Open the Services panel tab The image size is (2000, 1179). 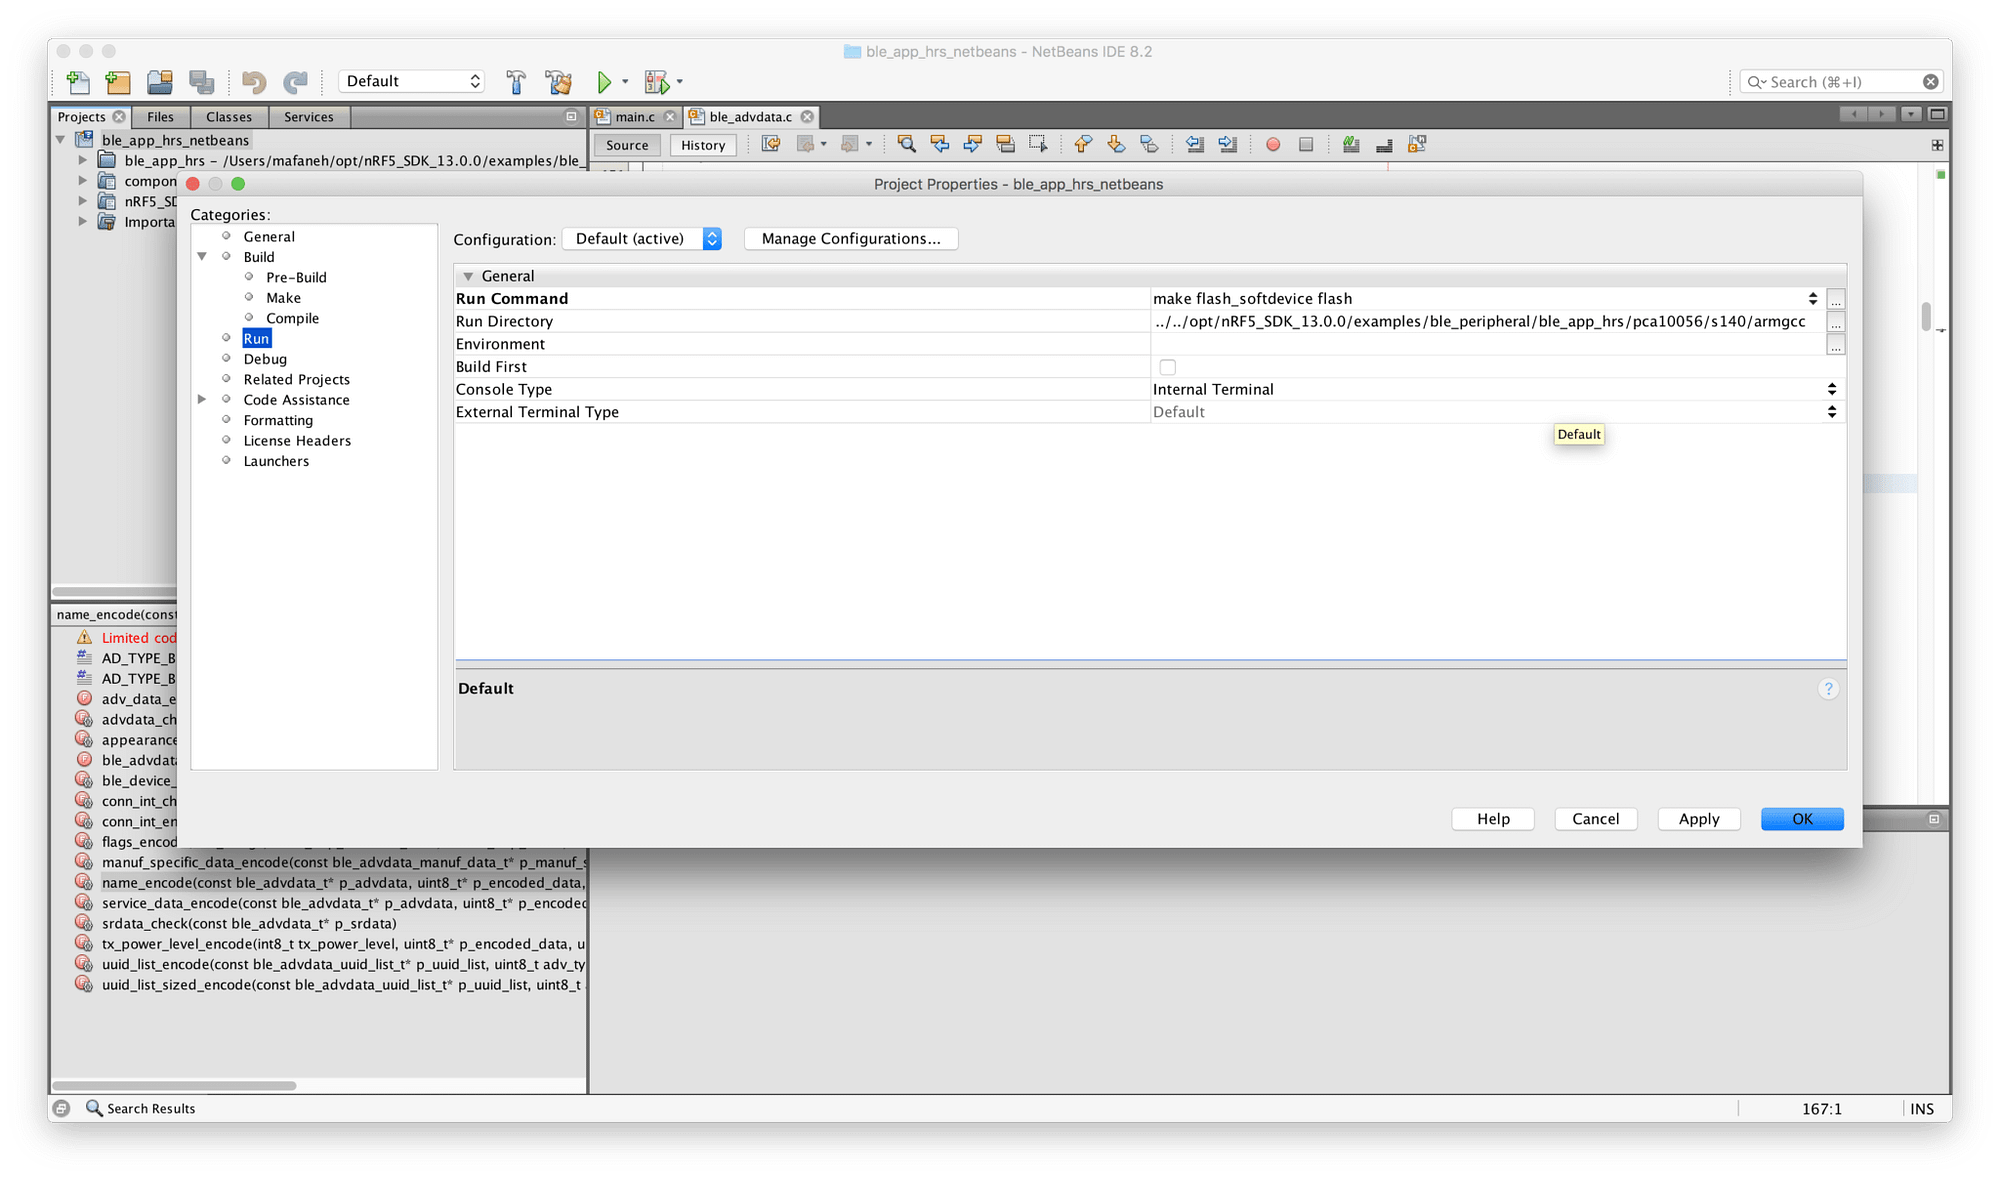[x=309, y=116]
